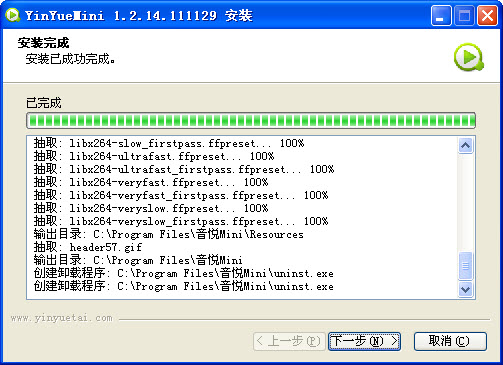The width and height of the screenshot is (503, 365).
Task: Click the green installation progress bar
Action: tap(251, 120)
